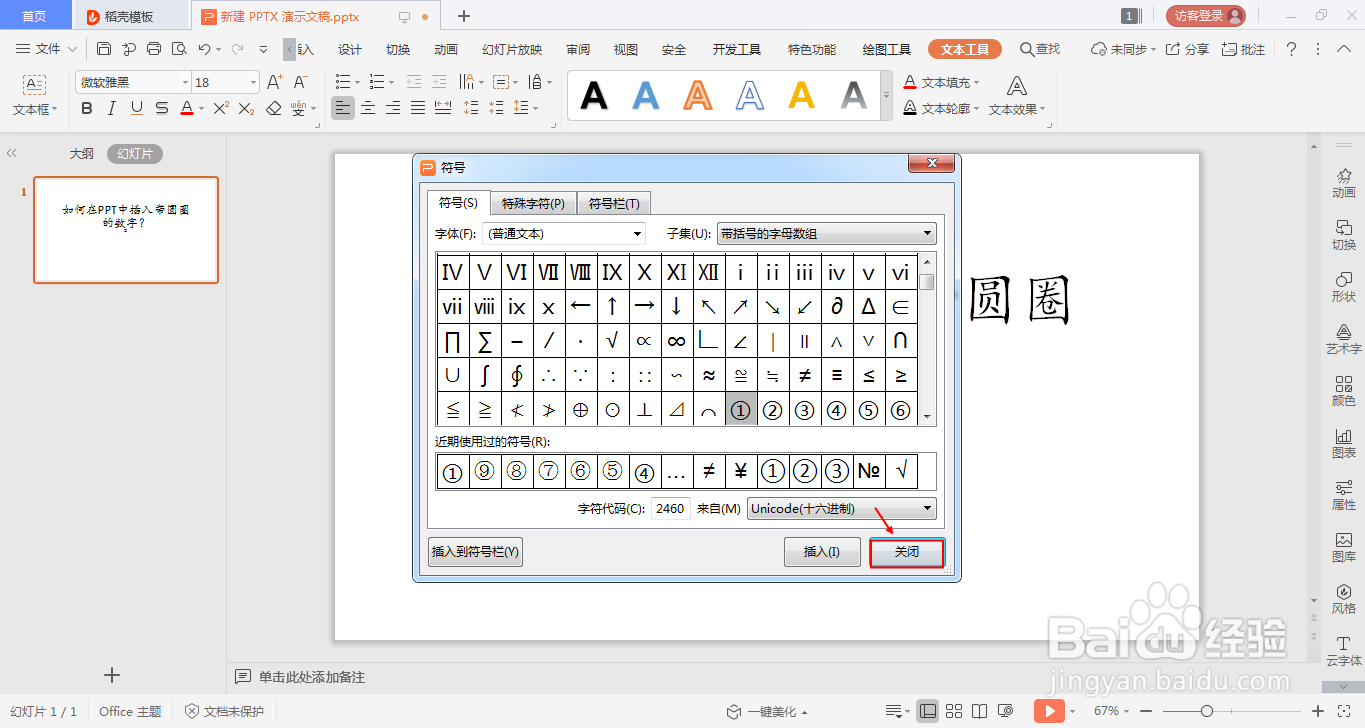This screenshot has width=1365, height=728.
Task: Toggle italic formatting
Action: tap(111, 108)
